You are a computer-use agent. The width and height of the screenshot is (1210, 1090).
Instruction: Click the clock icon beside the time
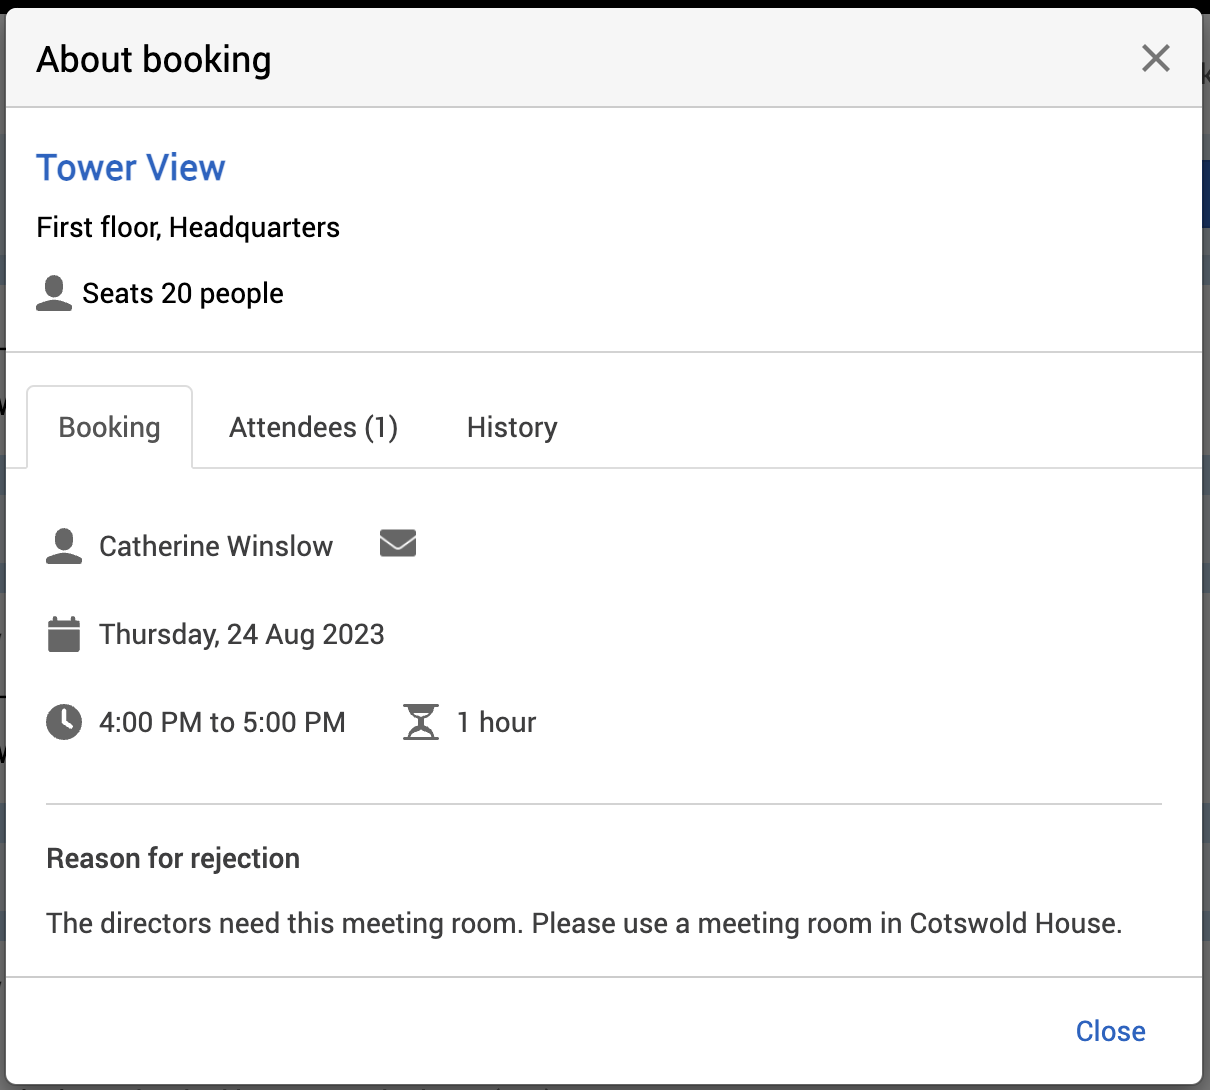64,722
